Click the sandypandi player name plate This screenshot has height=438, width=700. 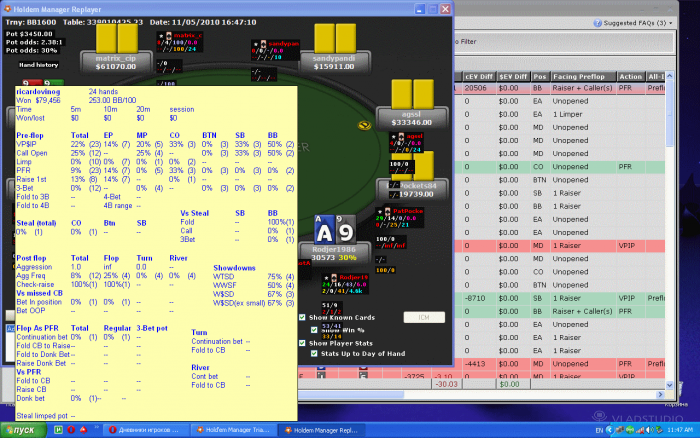(x=334, y=63)
